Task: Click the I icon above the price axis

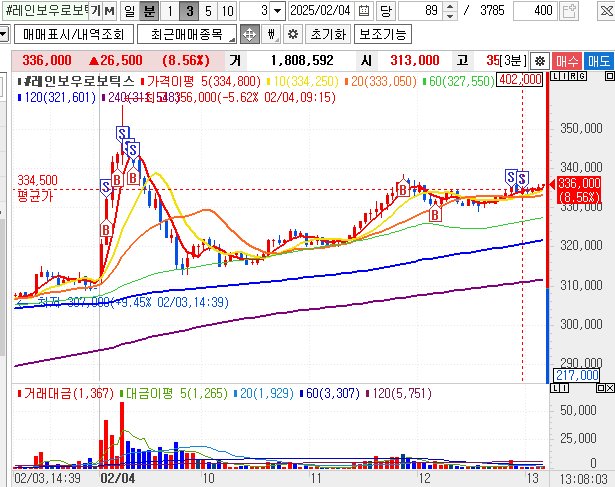Action: click(x=564, y=76)
